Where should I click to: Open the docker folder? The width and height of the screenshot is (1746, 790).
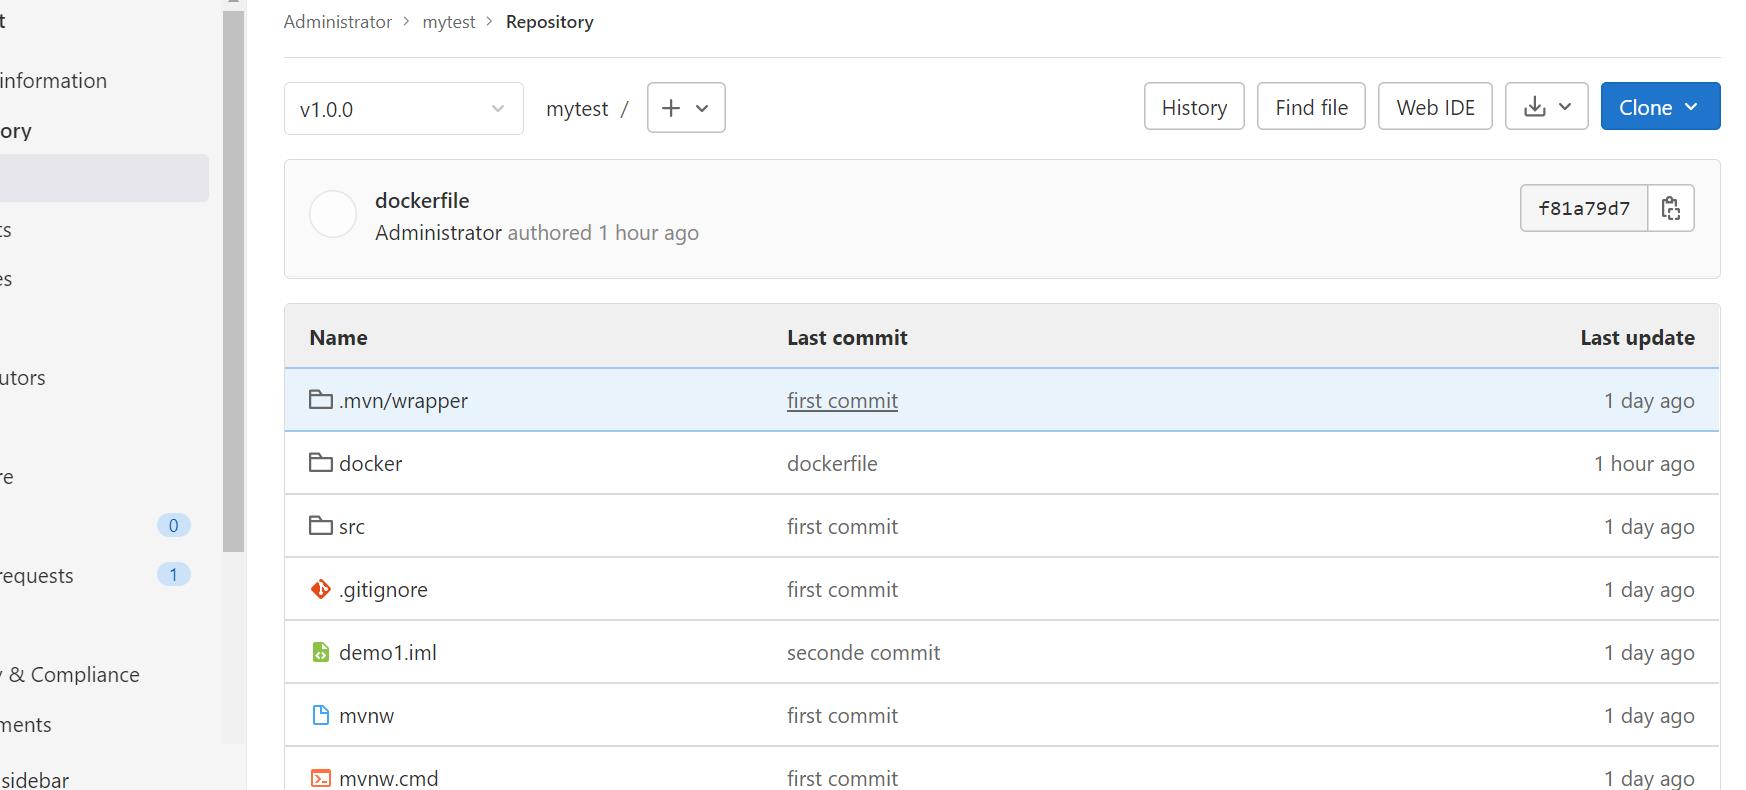click(x=370, y=464)
